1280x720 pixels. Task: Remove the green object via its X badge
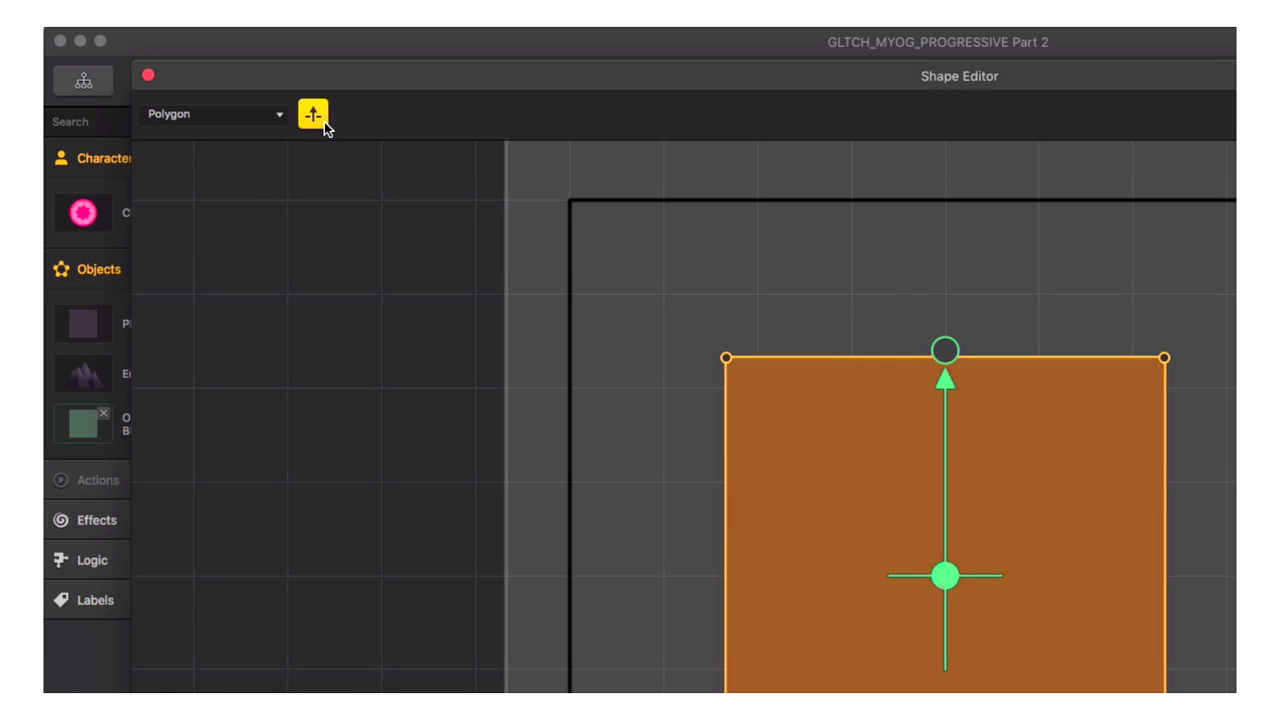coord(103,413)
